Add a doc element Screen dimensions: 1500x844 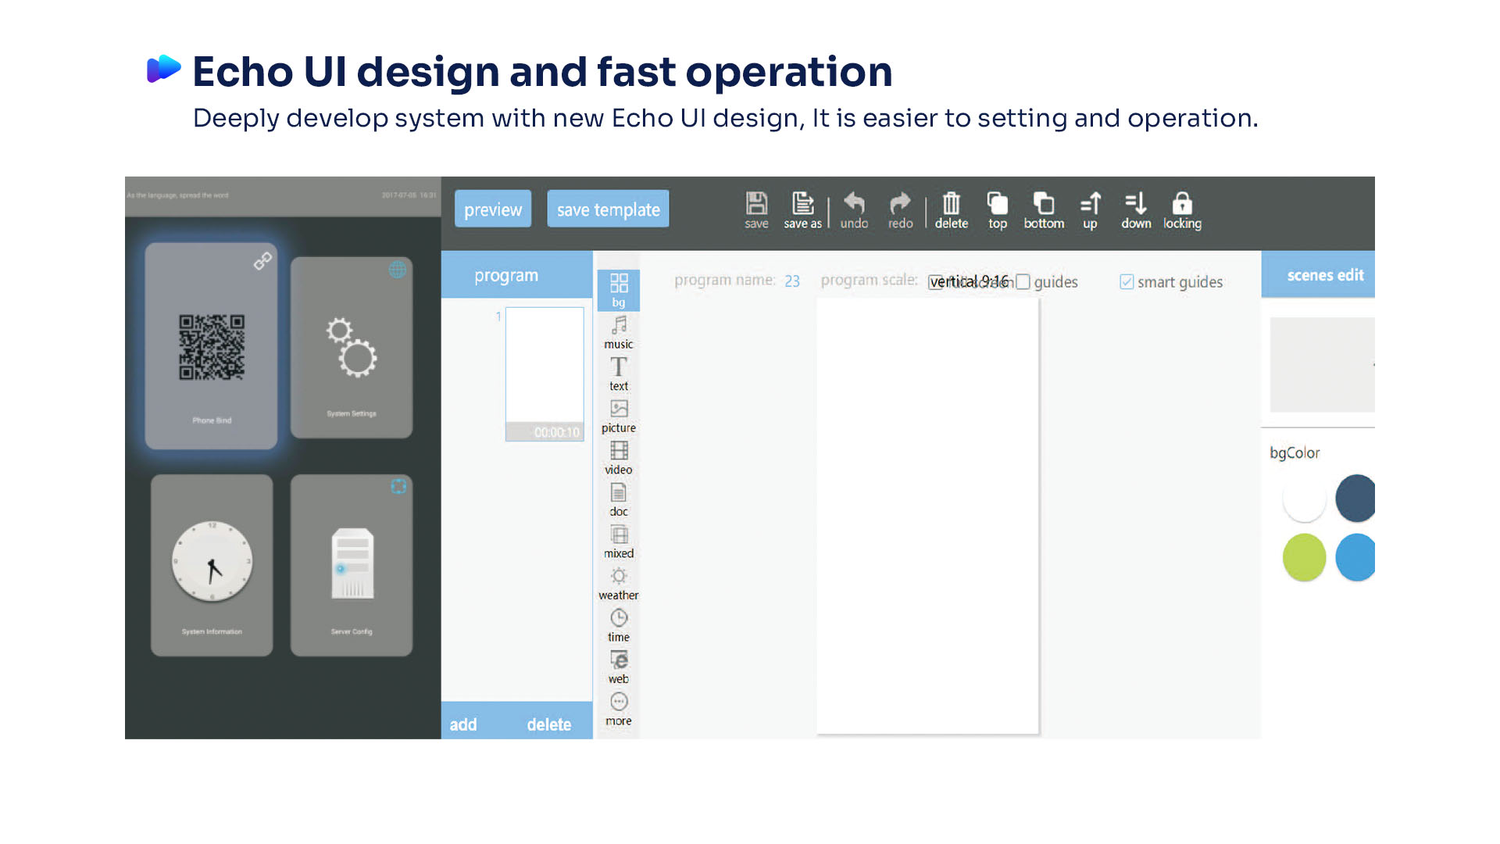point(619,500)
